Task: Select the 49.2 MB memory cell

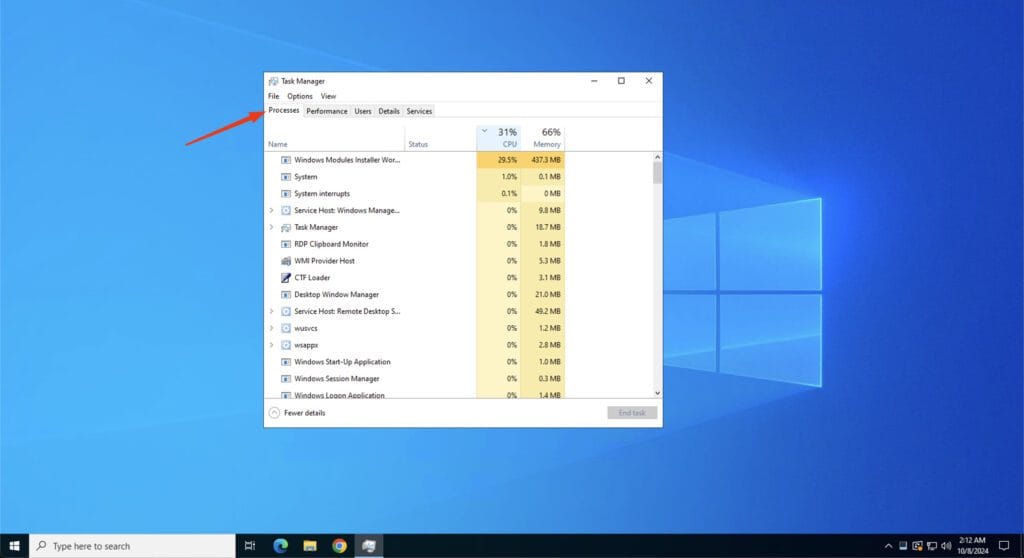Action: [x=543, y=312]
